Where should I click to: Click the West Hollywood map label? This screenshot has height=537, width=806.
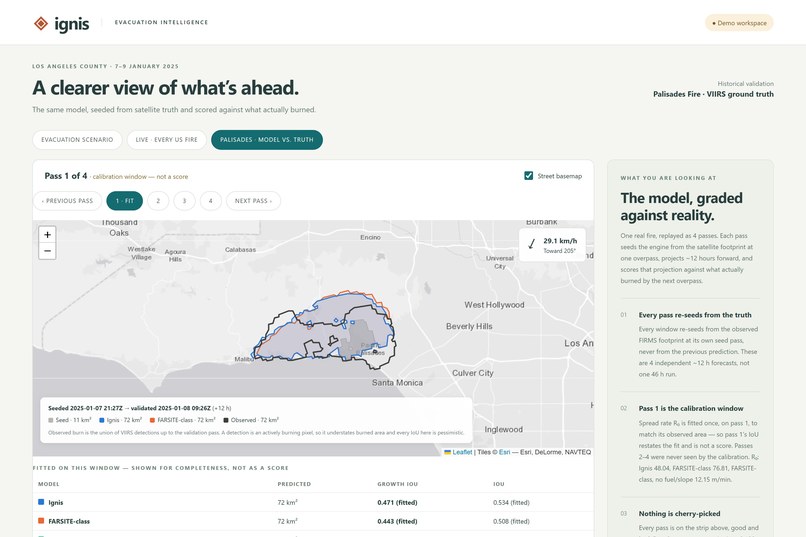494,305
